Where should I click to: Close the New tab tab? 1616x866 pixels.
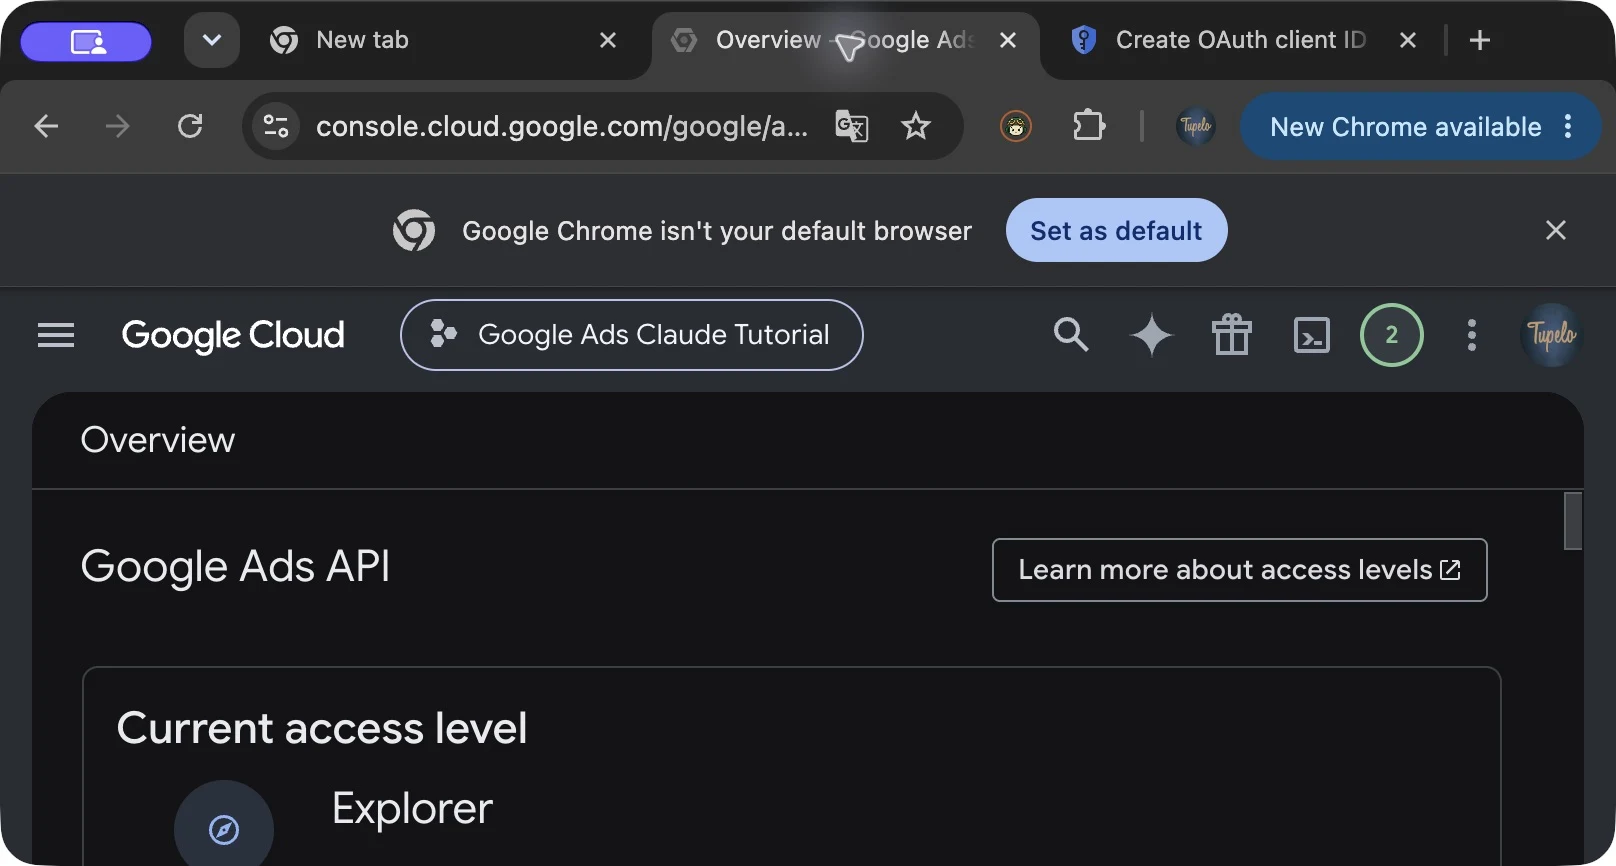608,40
